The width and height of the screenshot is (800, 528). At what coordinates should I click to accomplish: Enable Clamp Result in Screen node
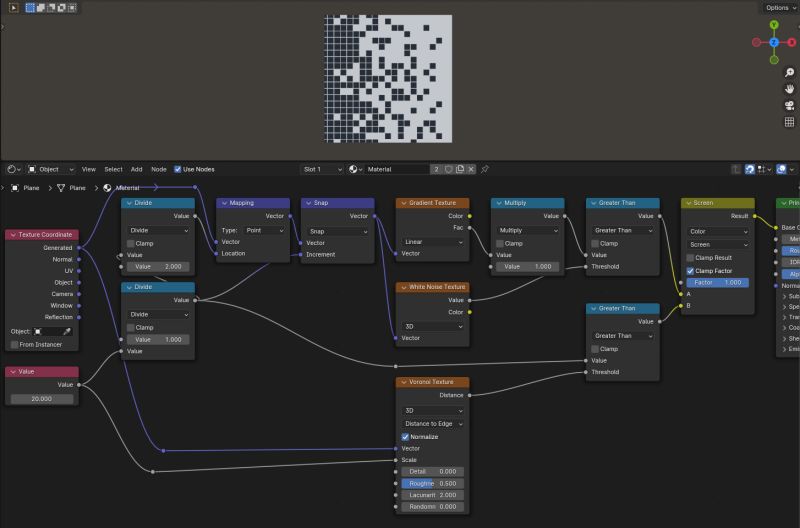pos(690,258)
